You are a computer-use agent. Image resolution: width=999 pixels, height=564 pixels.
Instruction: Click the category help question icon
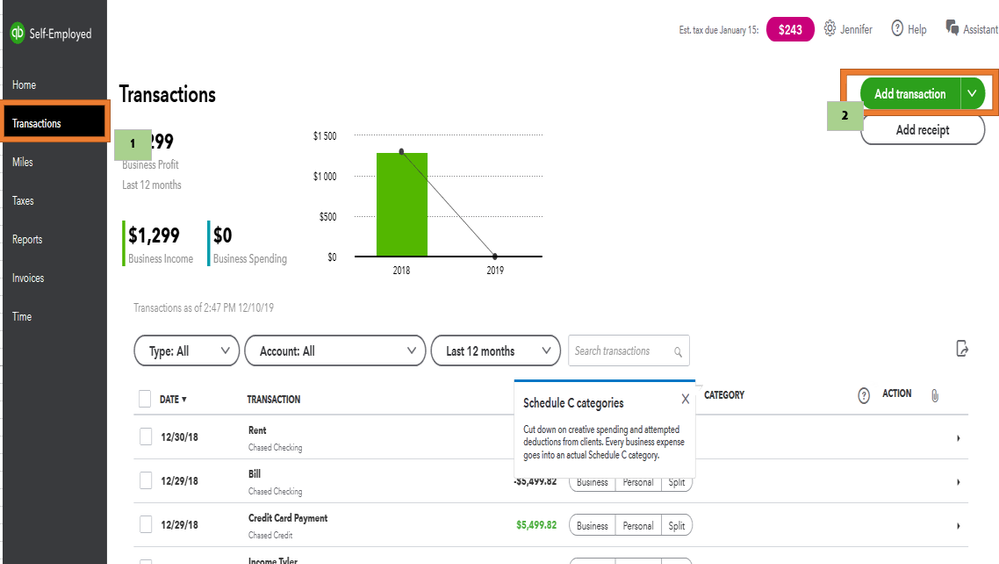point(864,395)
